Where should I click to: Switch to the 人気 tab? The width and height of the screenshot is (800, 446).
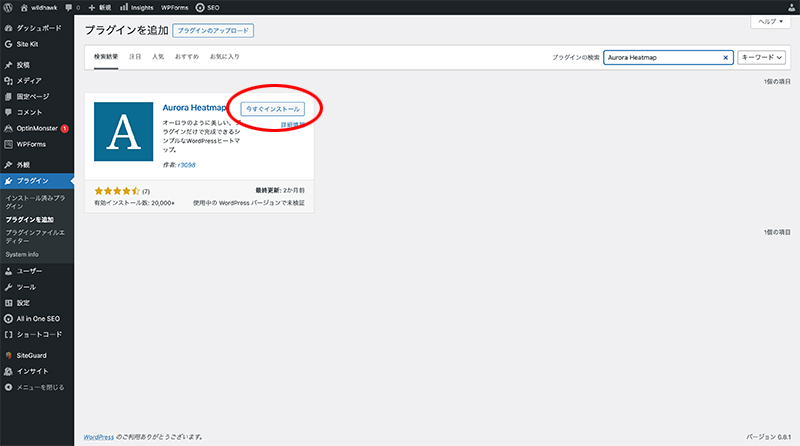[x=158, y=58]
